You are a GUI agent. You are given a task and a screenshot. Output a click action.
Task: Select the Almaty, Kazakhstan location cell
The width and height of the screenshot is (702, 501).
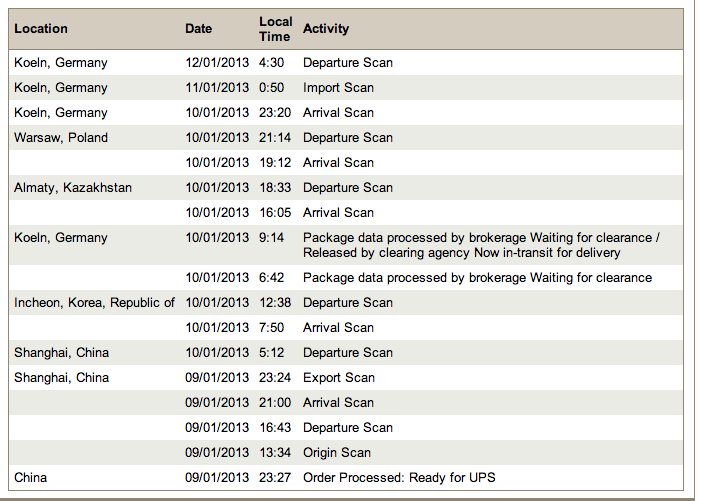[73, 188]
